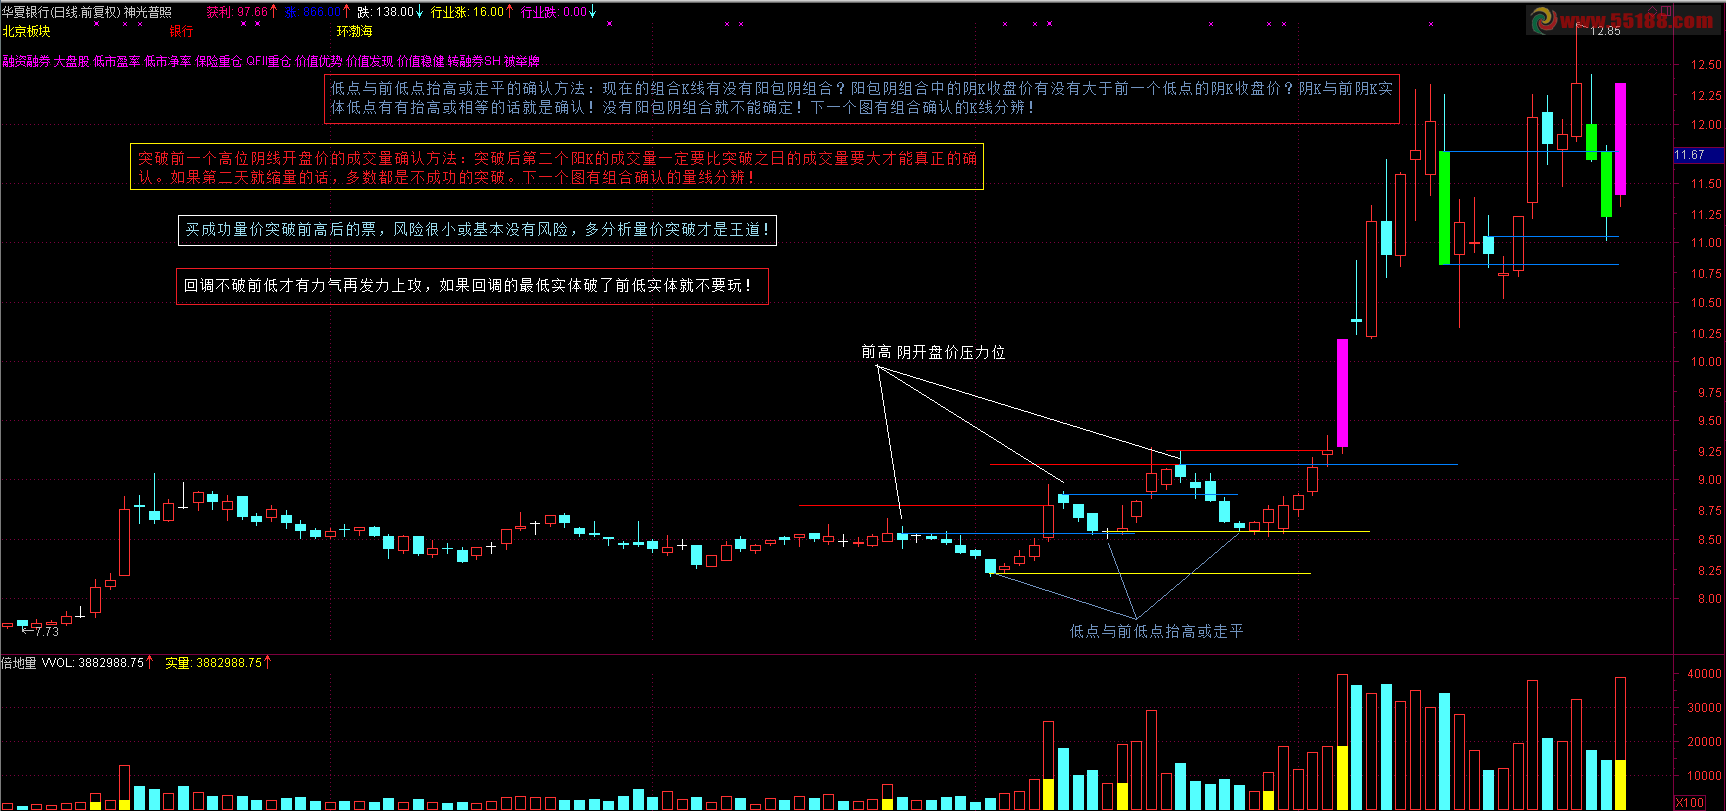Select the 前高 阴开盘价压力位 annotation text
The image size is (1726, 811).
pos(933,352)
